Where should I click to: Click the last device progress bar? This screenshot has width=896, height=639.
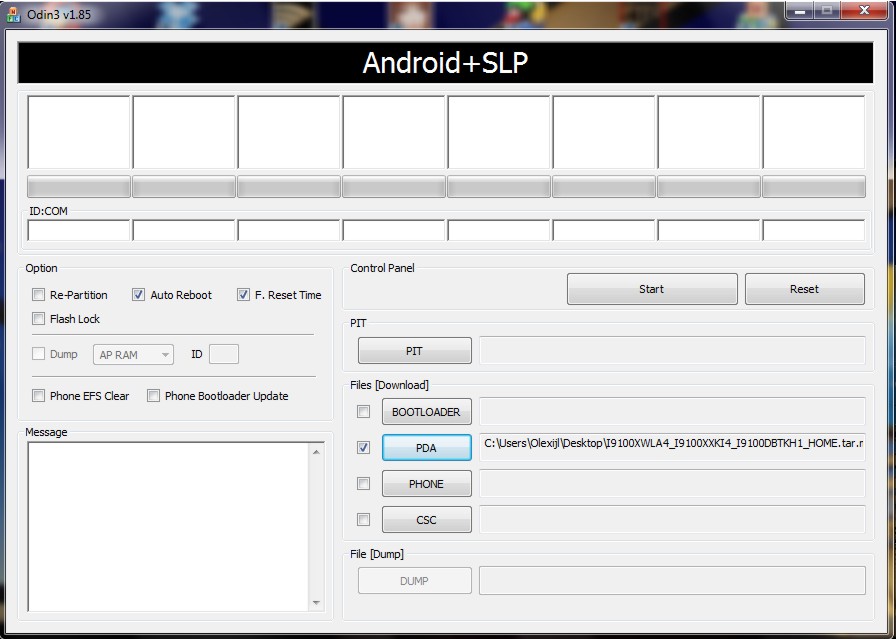point(814,187)
